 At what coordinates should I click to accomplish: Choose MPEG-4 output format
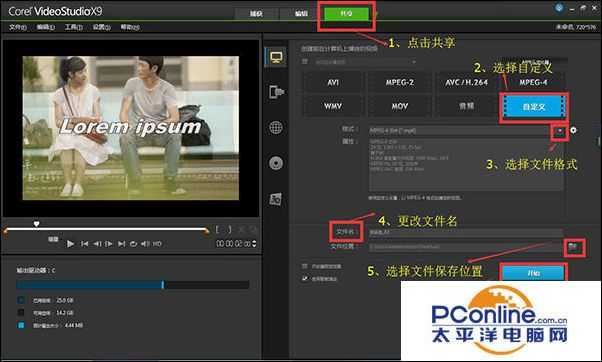coord(533,83)
